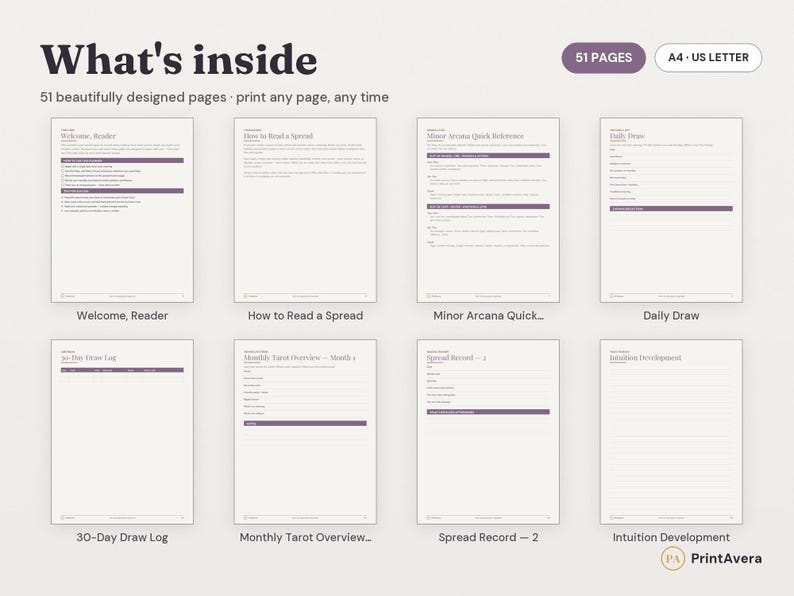The width and height of the screenshot is (794, 596).
Task: Click the A4 · US LETTER badge
Action: tap(708, 58)
